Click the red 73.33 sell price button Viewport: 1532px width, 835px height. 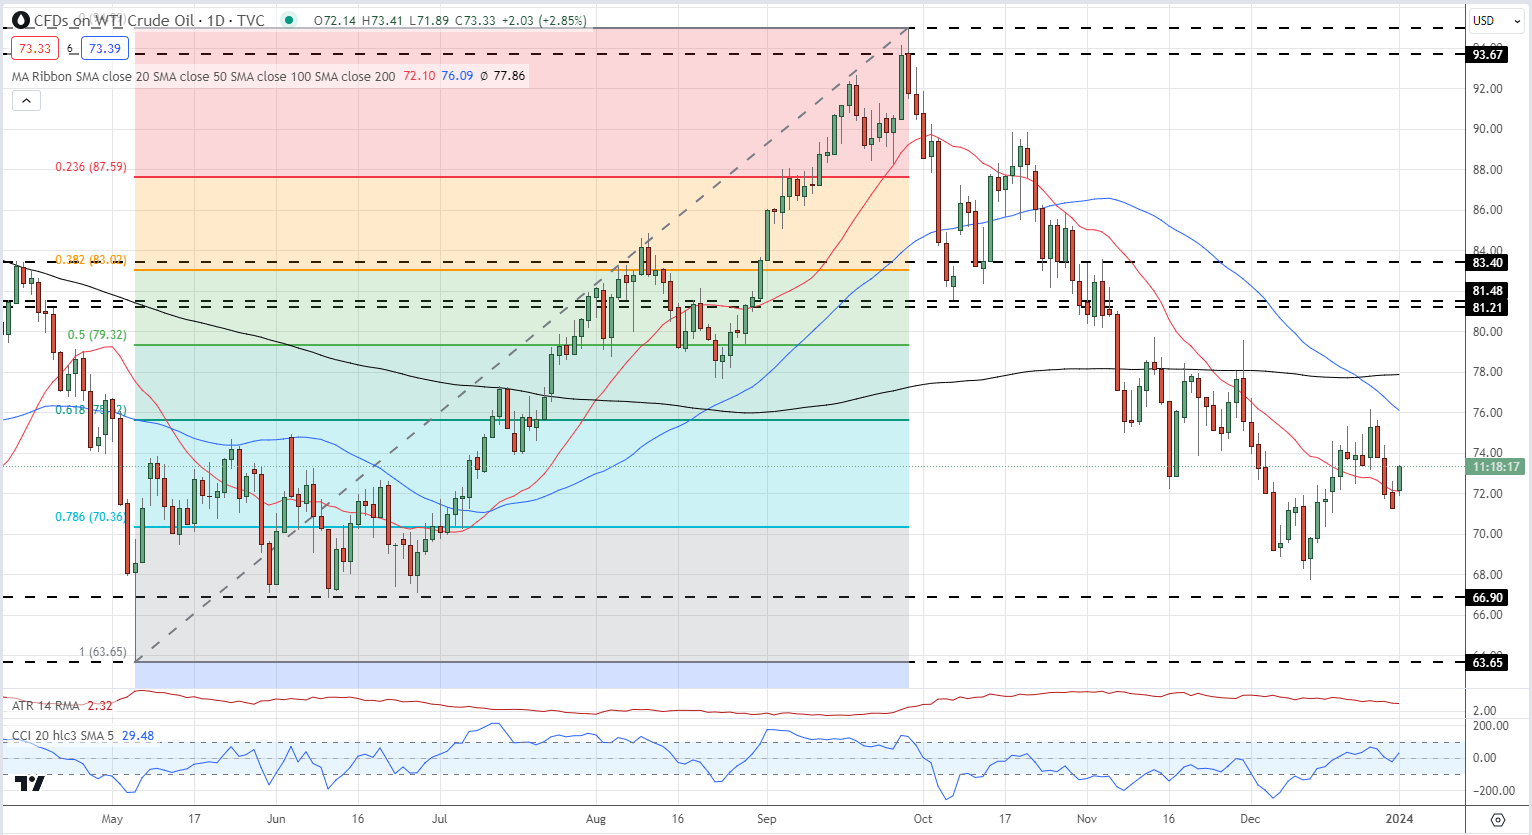(x=35, y=48)
